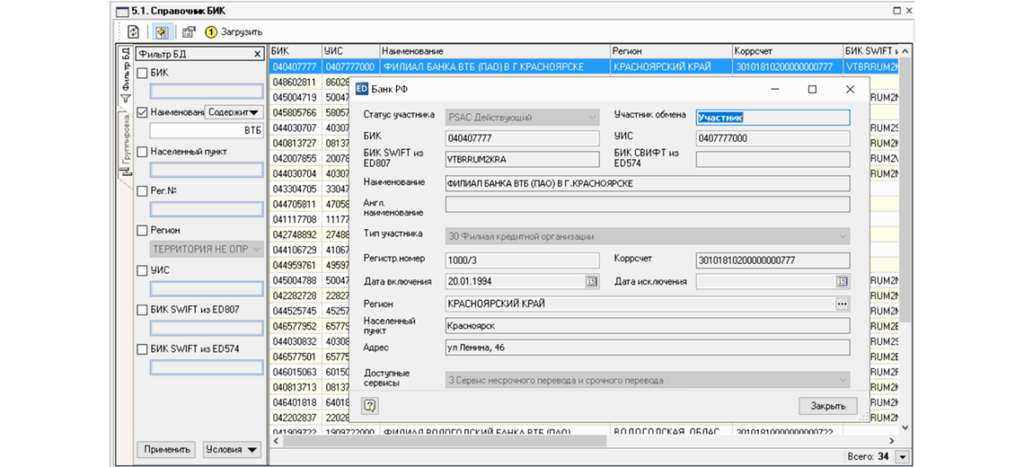This screenshot has height=467, width=1024.
Task: Open calendar picker for Дата включения
Action: pyautogui.click(x=591, y=282)
